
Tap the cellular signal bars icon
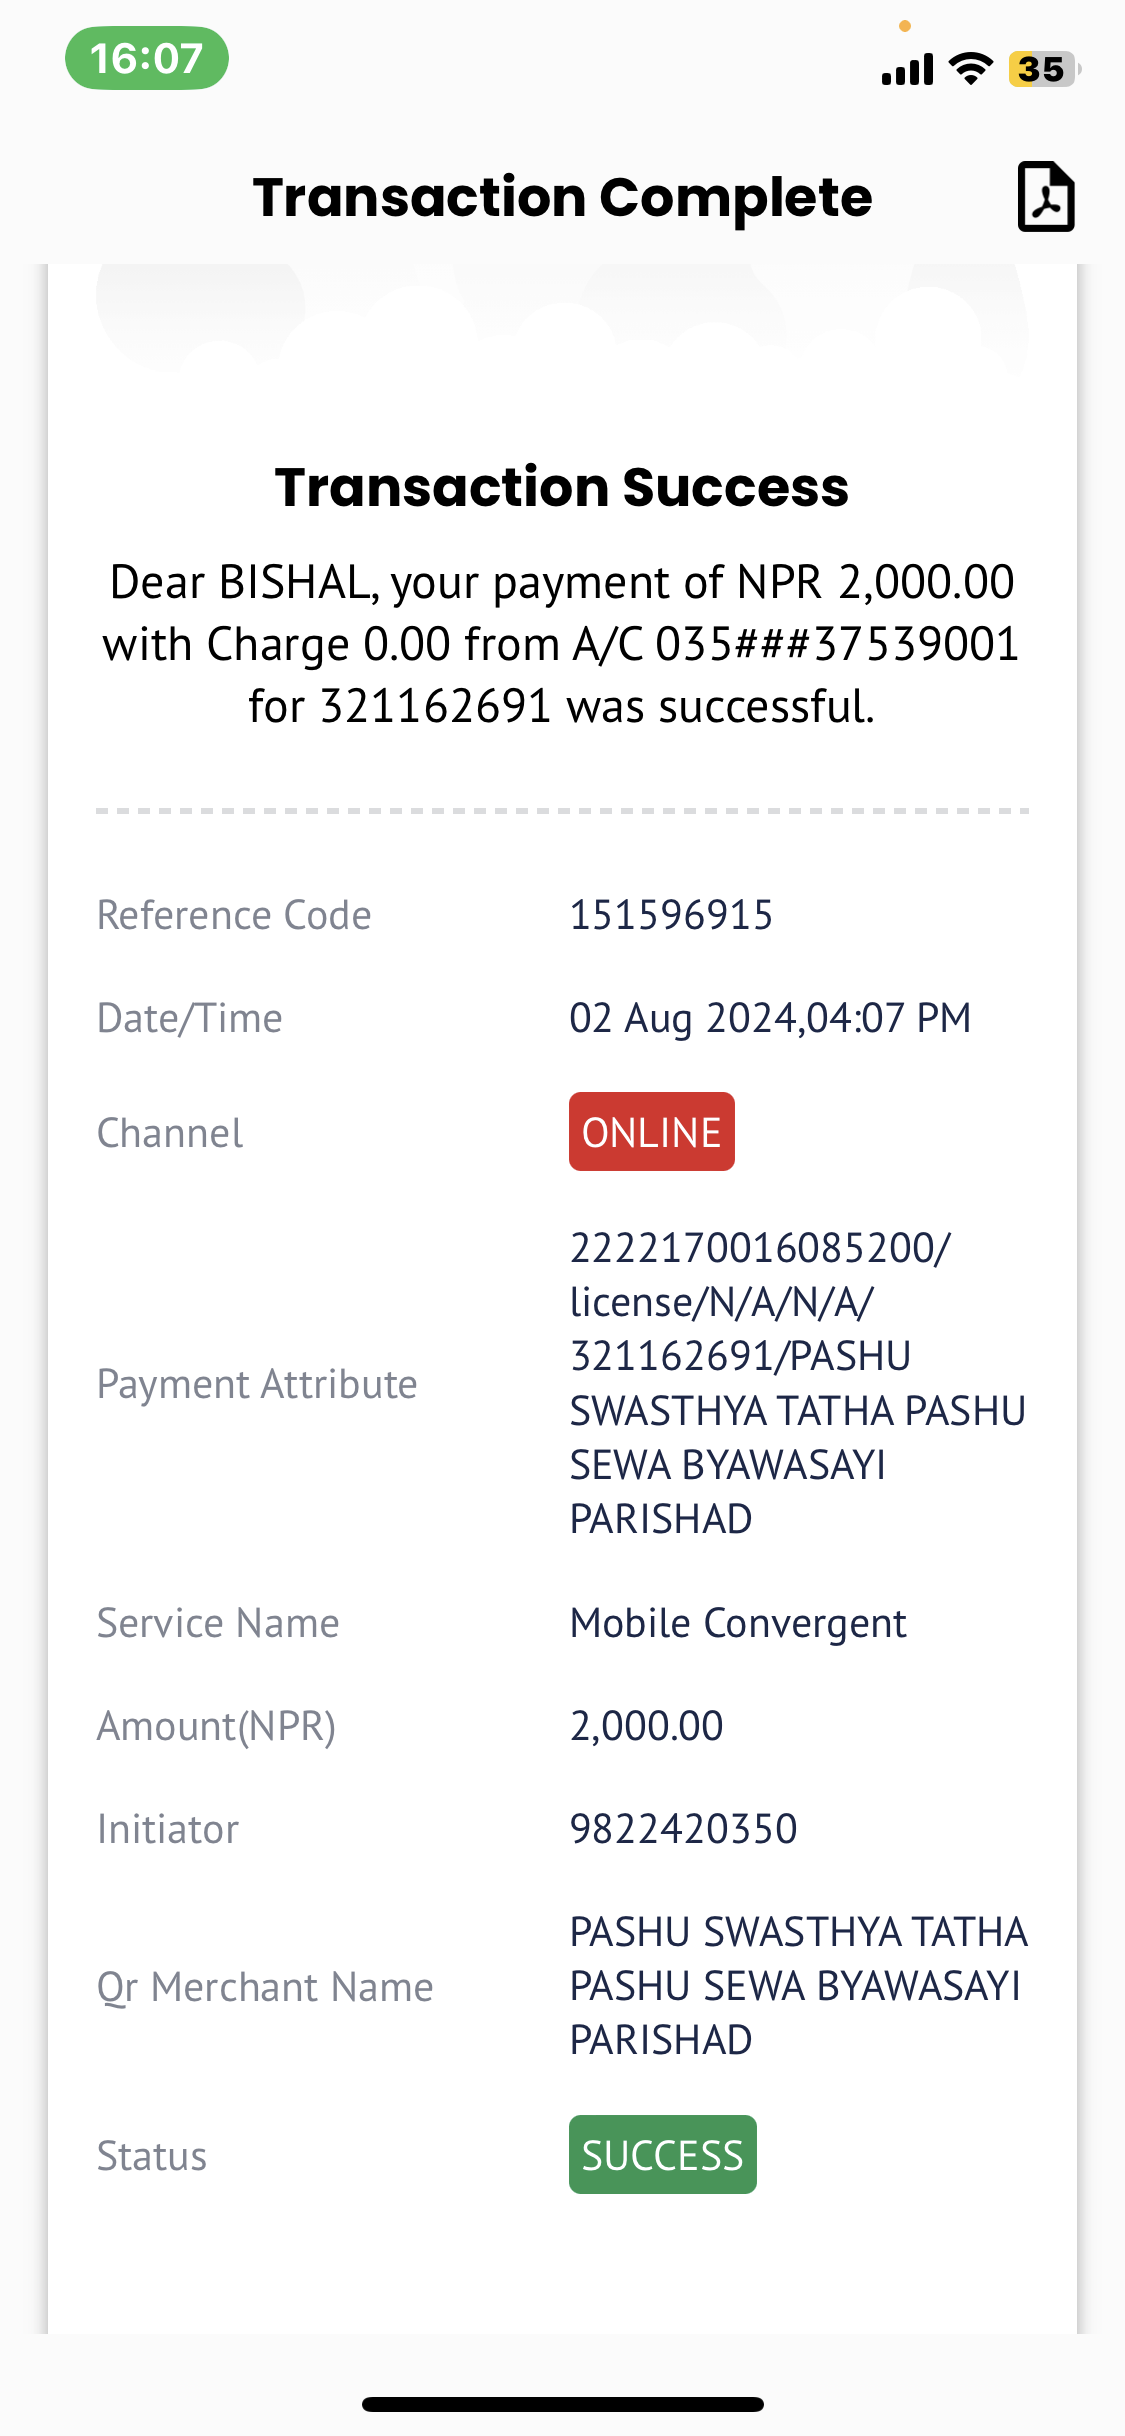click(x=908, y=69)
